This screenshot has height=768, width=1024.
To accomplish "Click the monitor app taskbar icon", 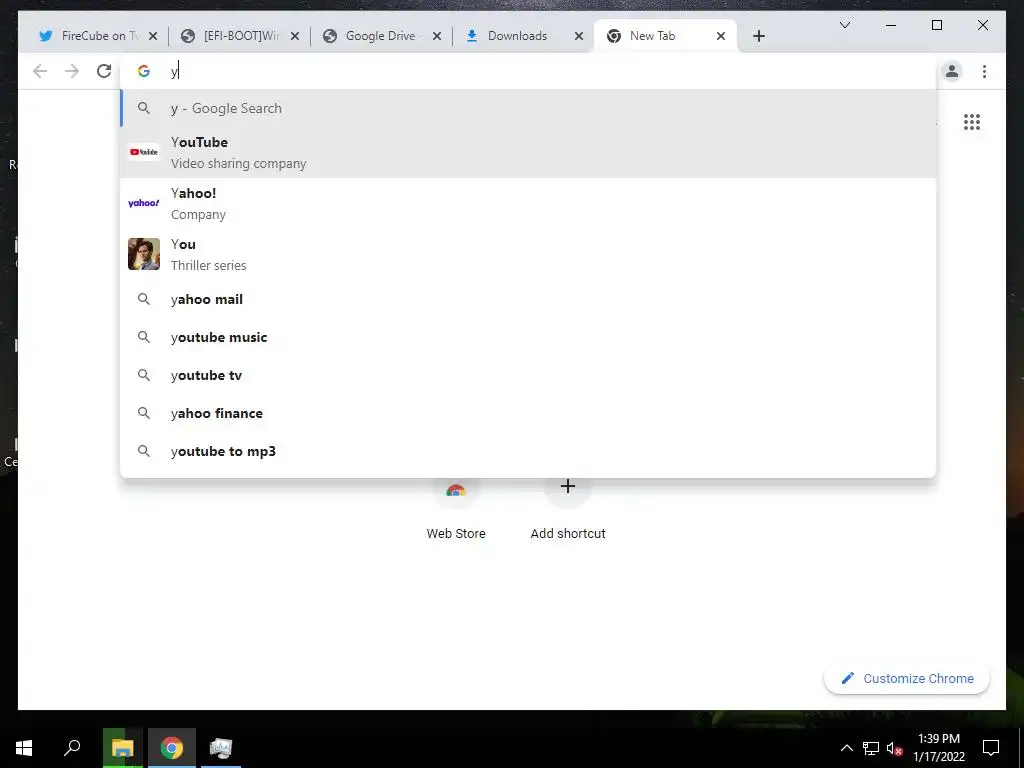I will (x=221, y=748).
